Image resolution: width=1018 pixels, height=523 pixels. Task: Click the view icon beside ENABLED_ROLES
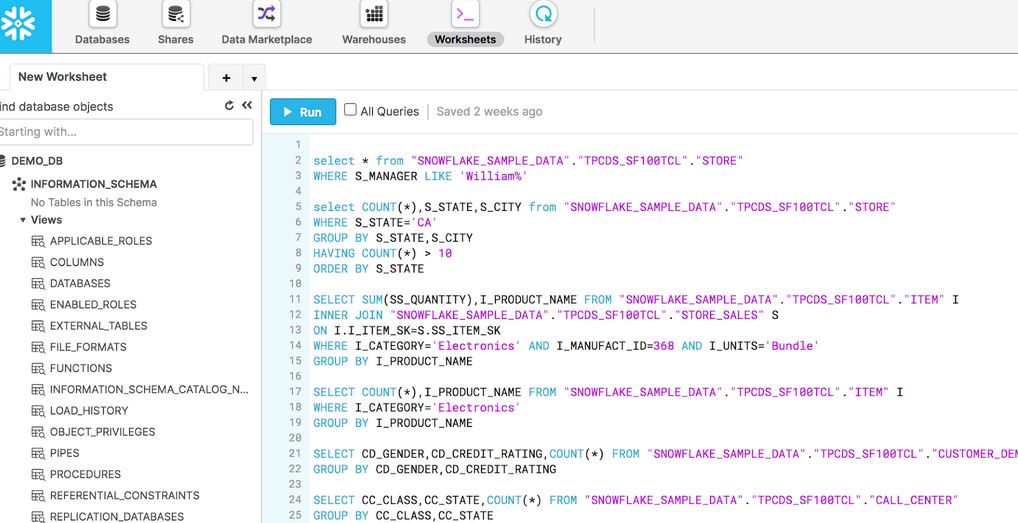click(x=38, y=304)
